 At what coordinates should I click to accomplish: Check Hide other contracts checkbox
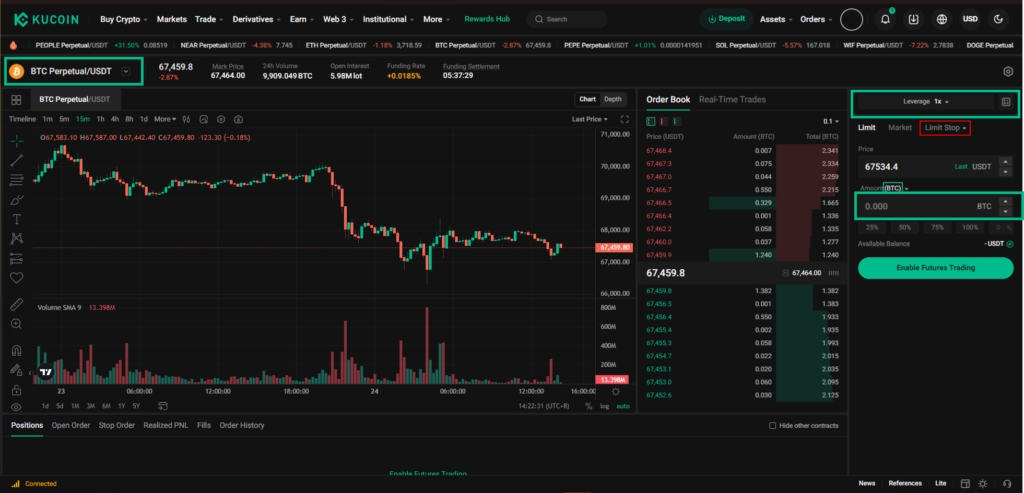pyautogui.click(x=773, y=426)
